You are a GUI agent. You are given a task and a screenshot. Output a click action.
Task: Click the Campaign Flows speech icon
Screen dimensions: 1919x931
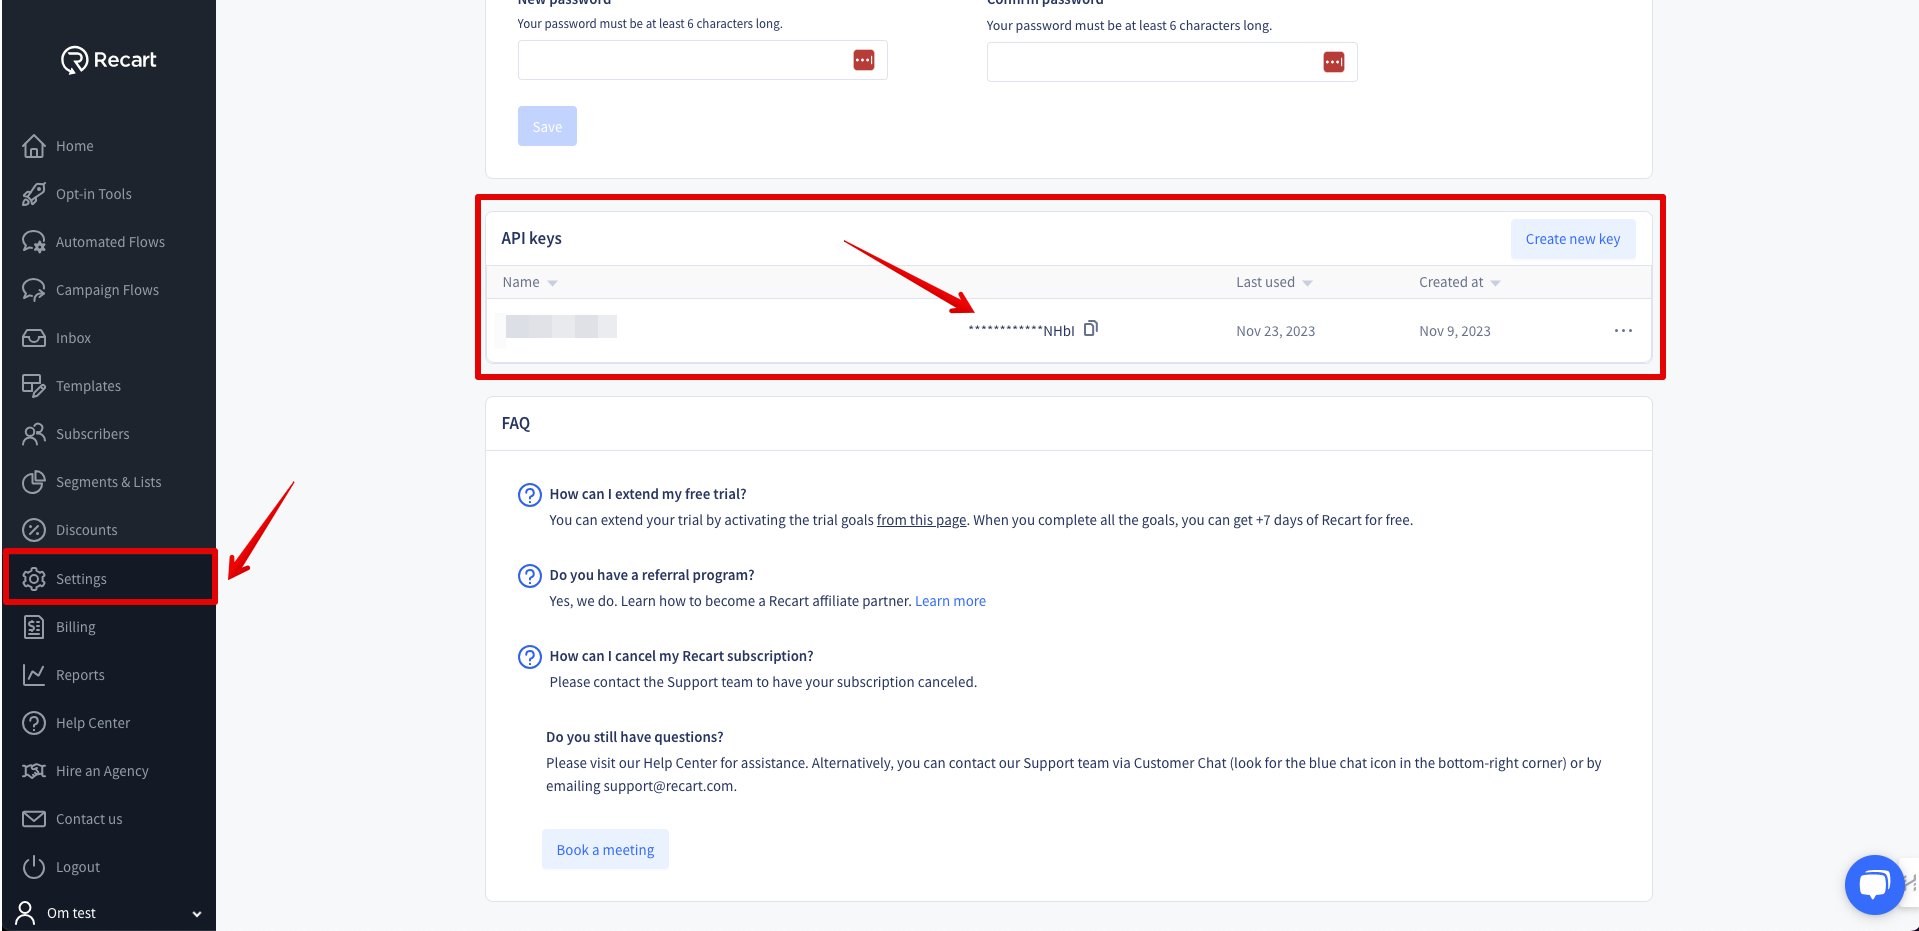point(34,290)
